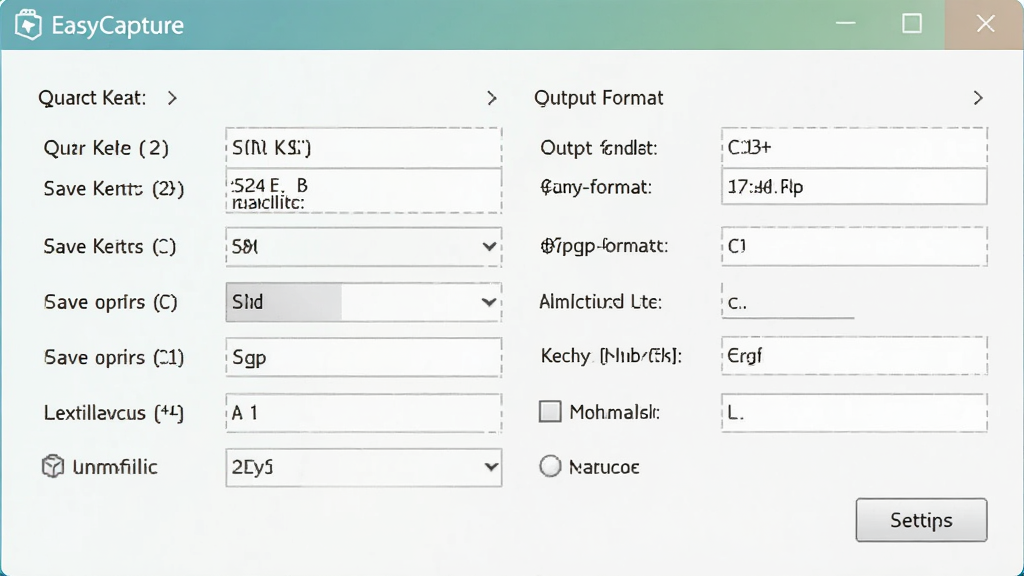
Task: Click the Almlctiud Lte field
Action: tap(788, 301)
